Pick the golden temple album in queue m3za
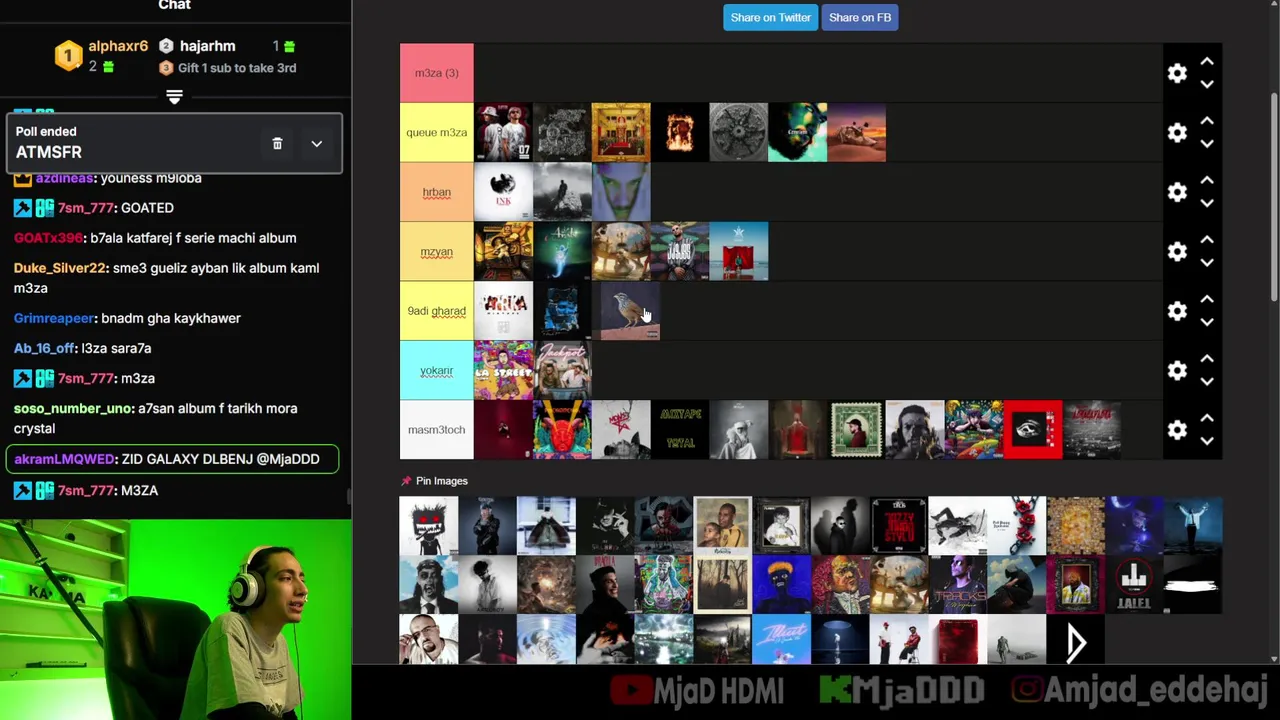Image resolution: width=1280 pixels, height=720 pixels. click(621, 132)
